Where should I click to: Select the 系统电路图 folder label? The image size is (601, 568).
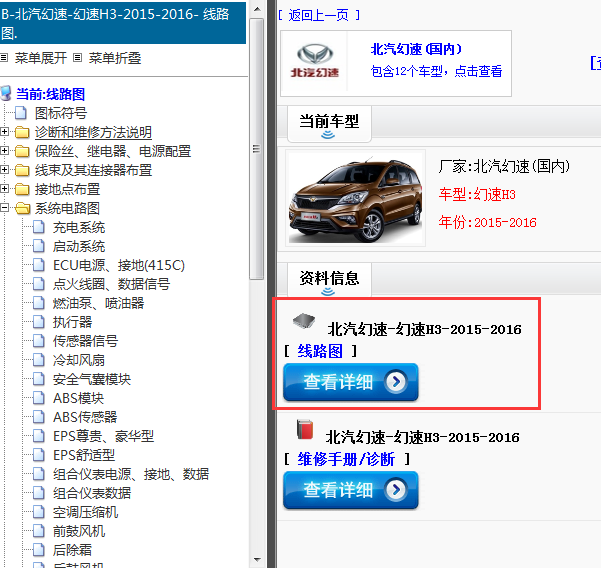coord(67,208)
